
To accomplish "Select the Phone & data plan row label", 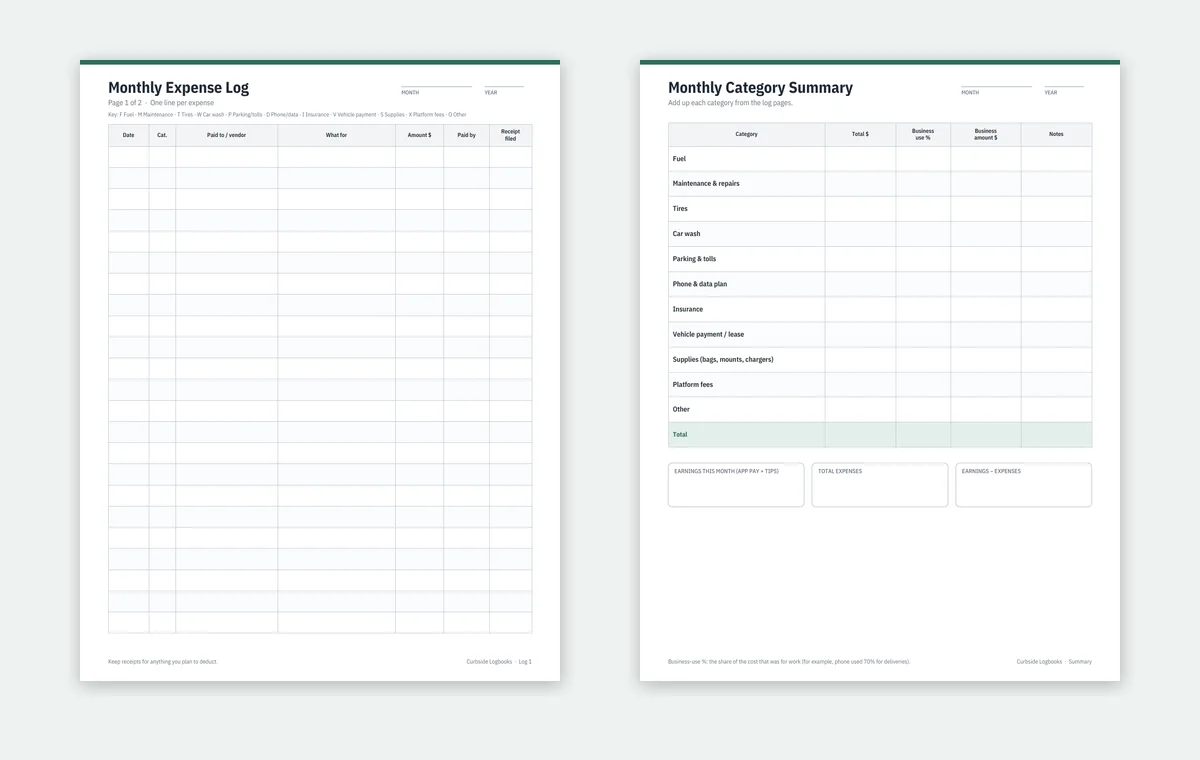I will point(700,284).
